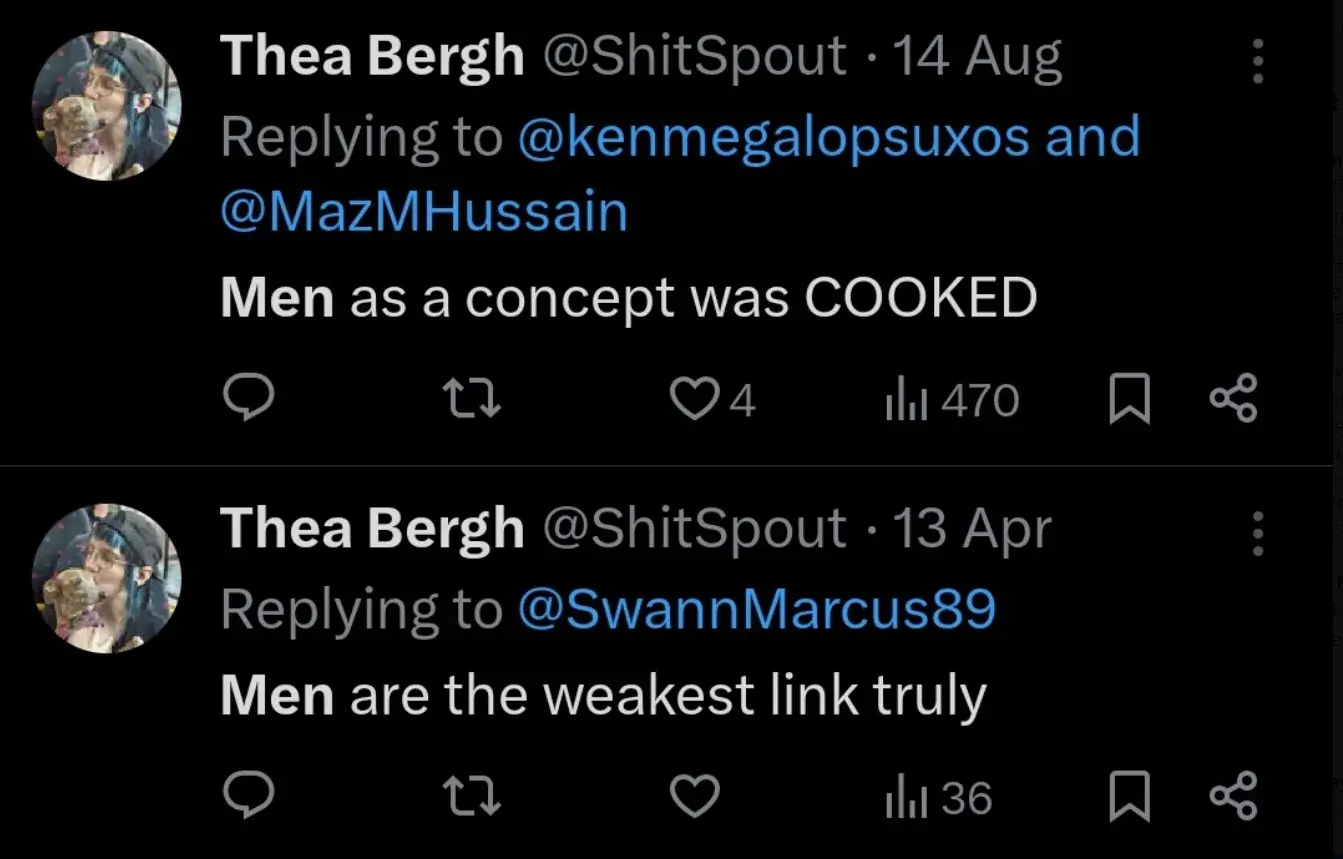Screen dimensions: 1343x859
Task: Retweet the 'Men as a concept' tweet
Action: [x=472, y=400]
